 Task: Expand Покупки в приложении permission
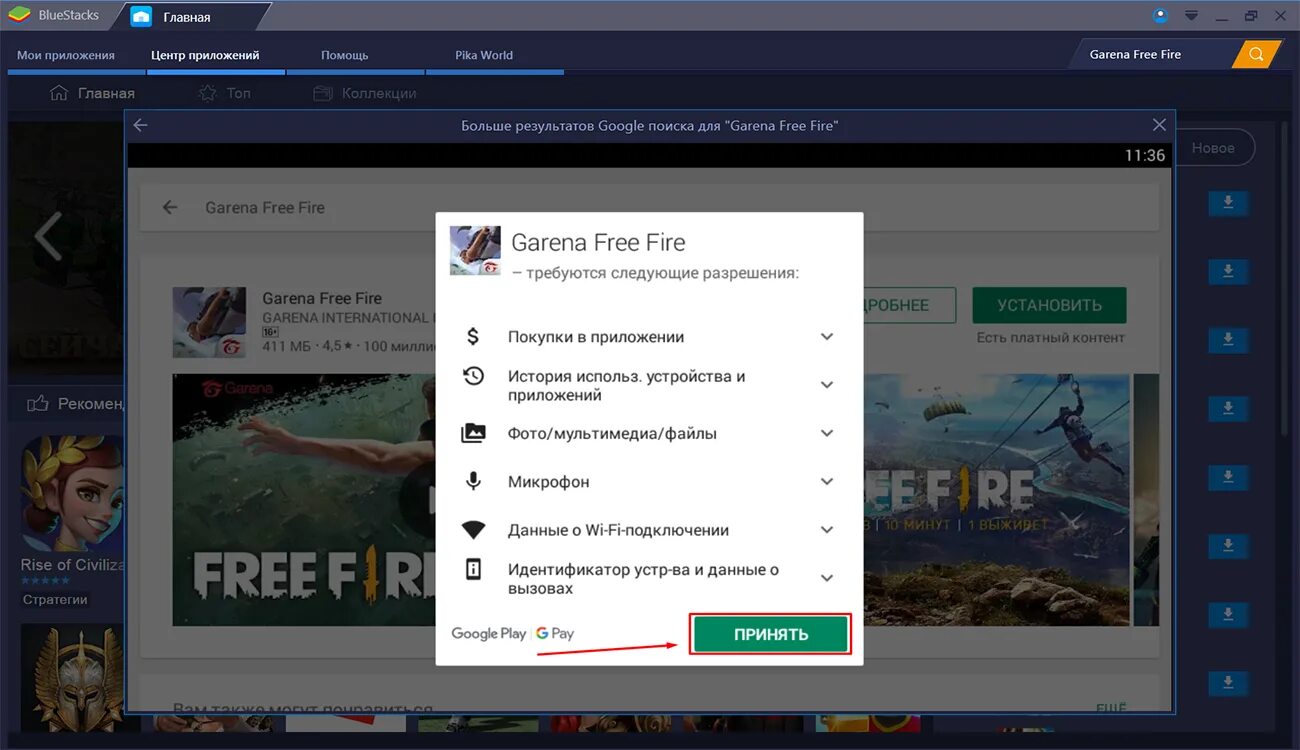pyautogui.click(x=827, y=337)
